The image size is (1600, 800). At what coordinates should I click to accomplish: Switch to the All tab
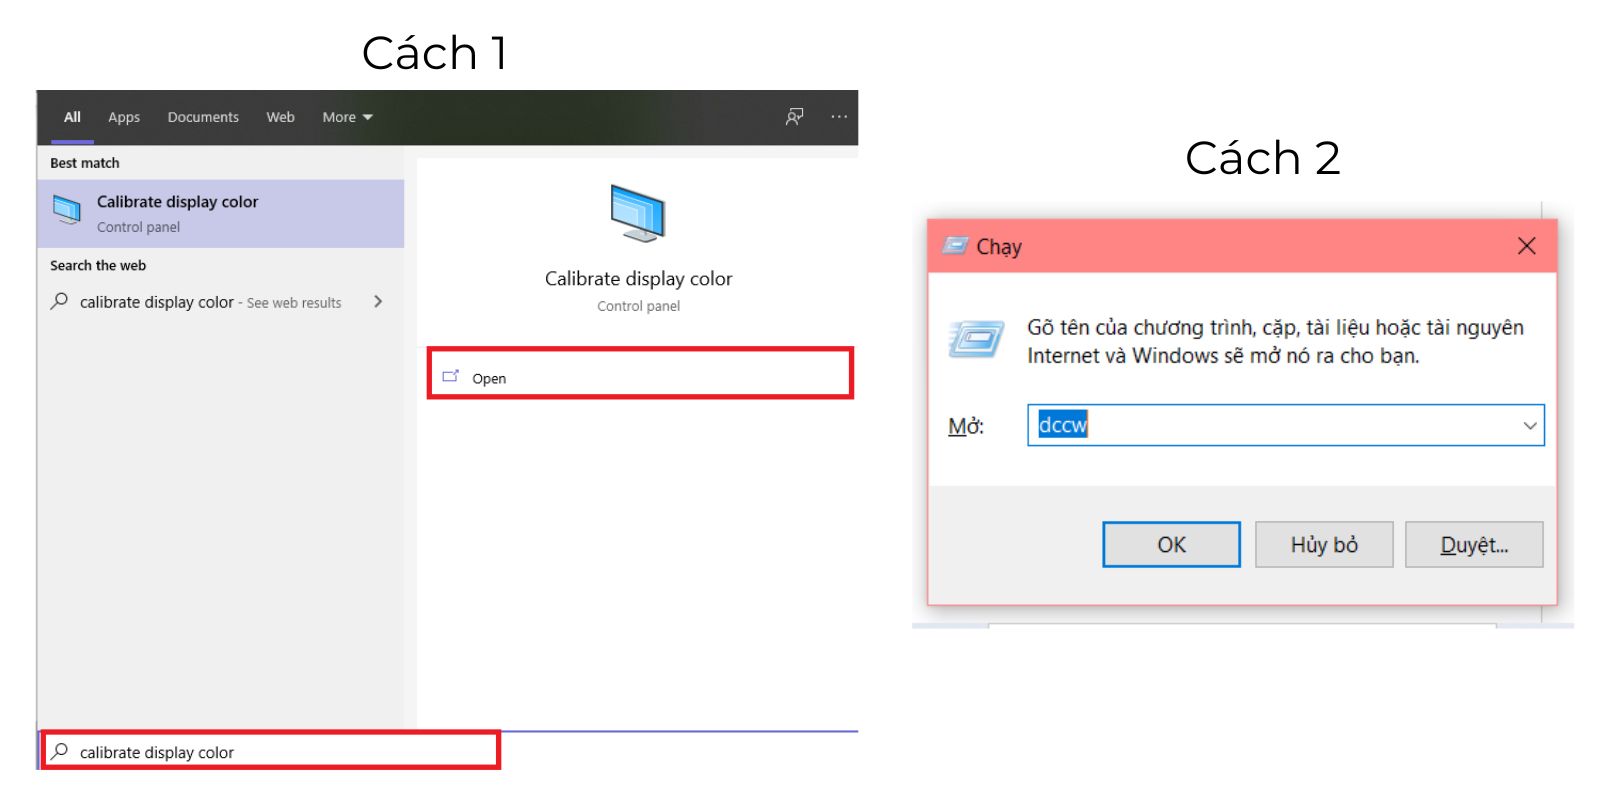point(72,117)
